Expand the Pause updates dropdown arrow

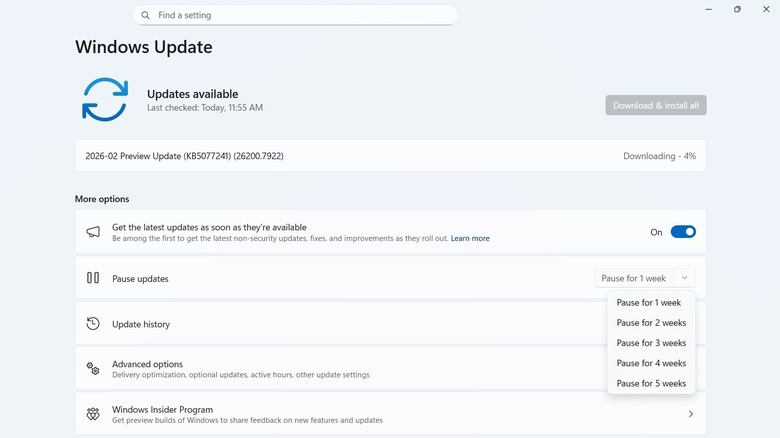[684, 278]
